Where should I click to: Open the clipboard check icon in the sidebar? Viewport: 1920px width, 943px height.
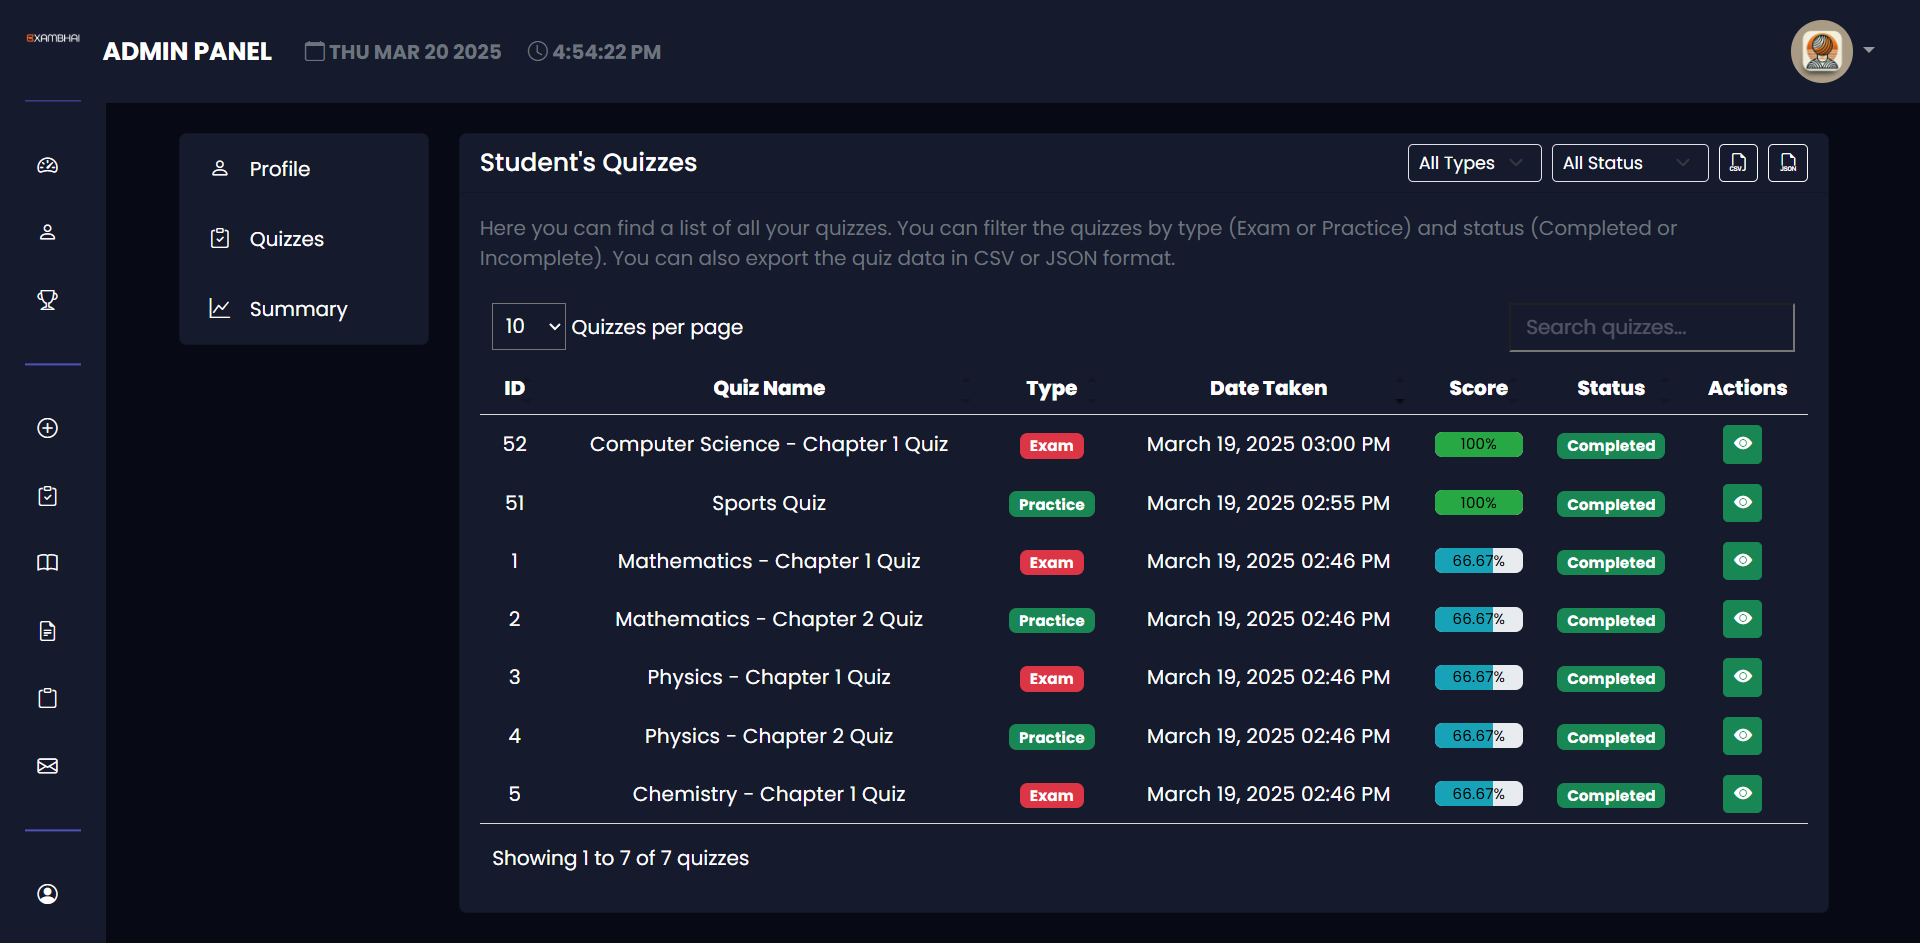coord(47,496)
